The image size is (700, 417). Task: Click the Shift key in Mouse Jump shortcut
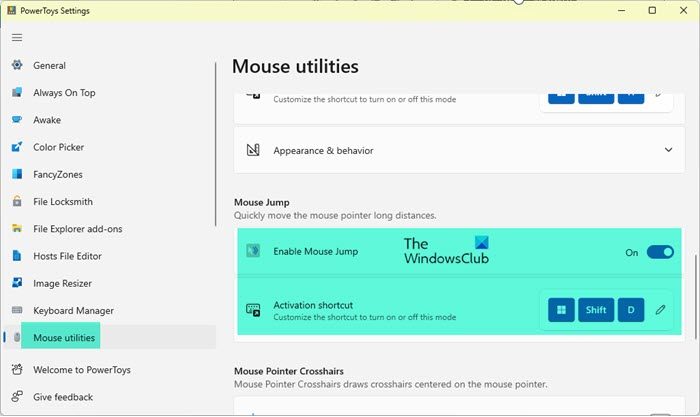click(596, 310)
